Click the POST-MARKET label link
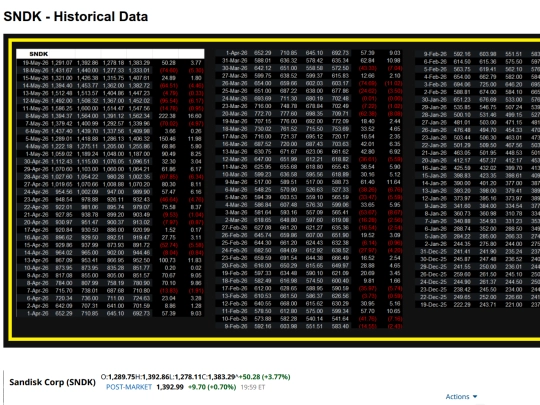 pos(129,387)
